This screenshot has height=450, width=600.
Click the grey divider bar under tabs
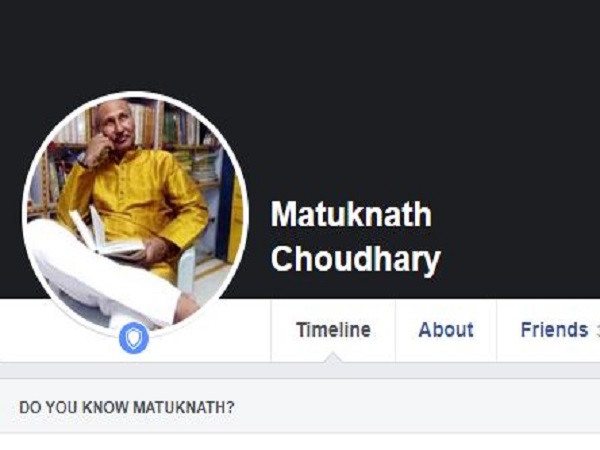click(300, 370)
